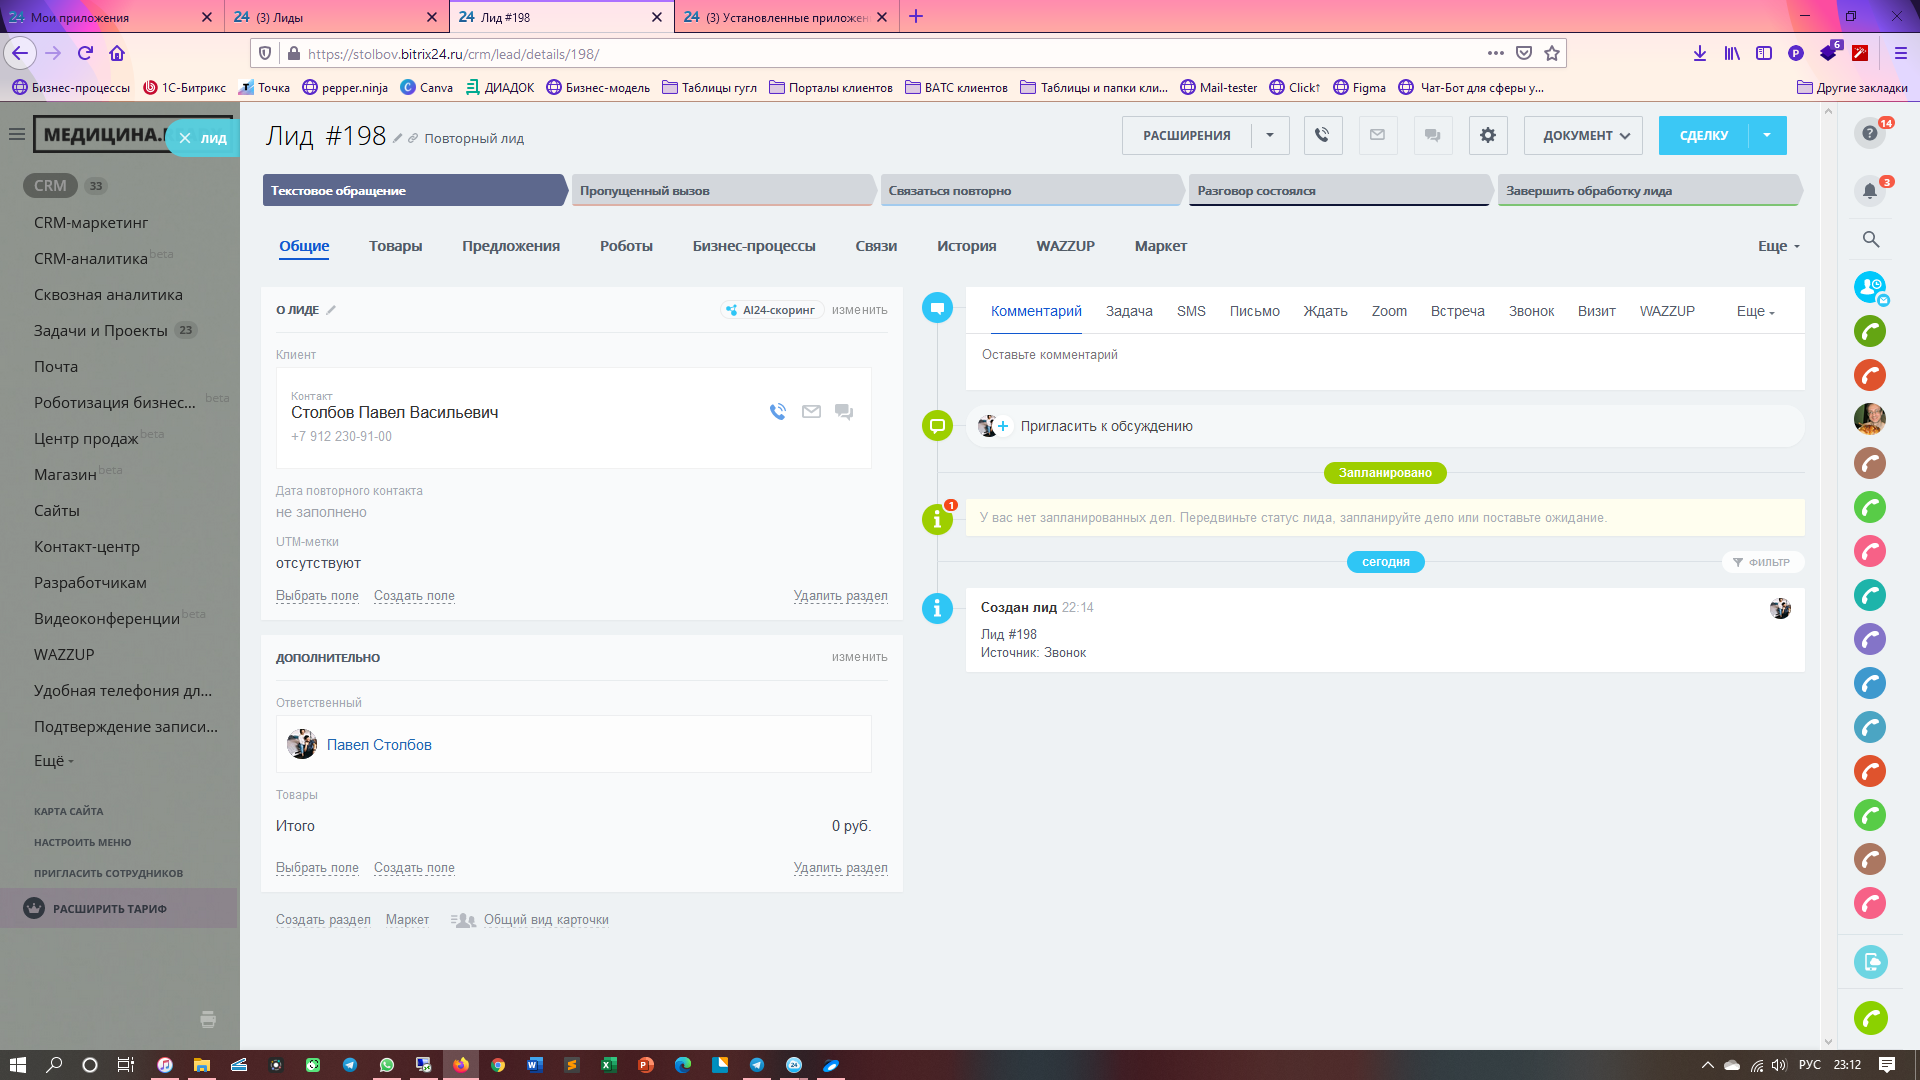Toggle the left menu hamburger icon
Image resolution: width=1920 pixels, height=1080 pixels.
click(16, 134)
